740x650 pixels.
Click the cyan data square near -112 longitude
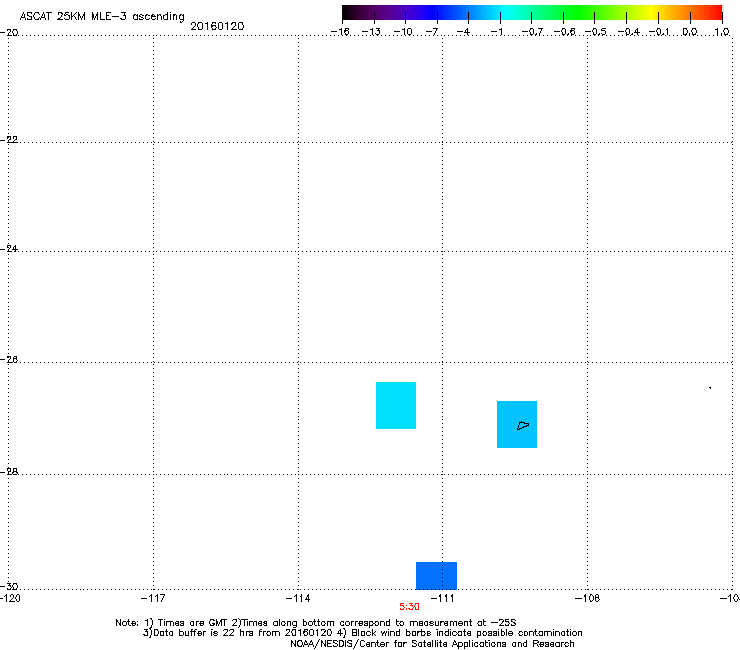pyautogui.click(x=395, y=405)
